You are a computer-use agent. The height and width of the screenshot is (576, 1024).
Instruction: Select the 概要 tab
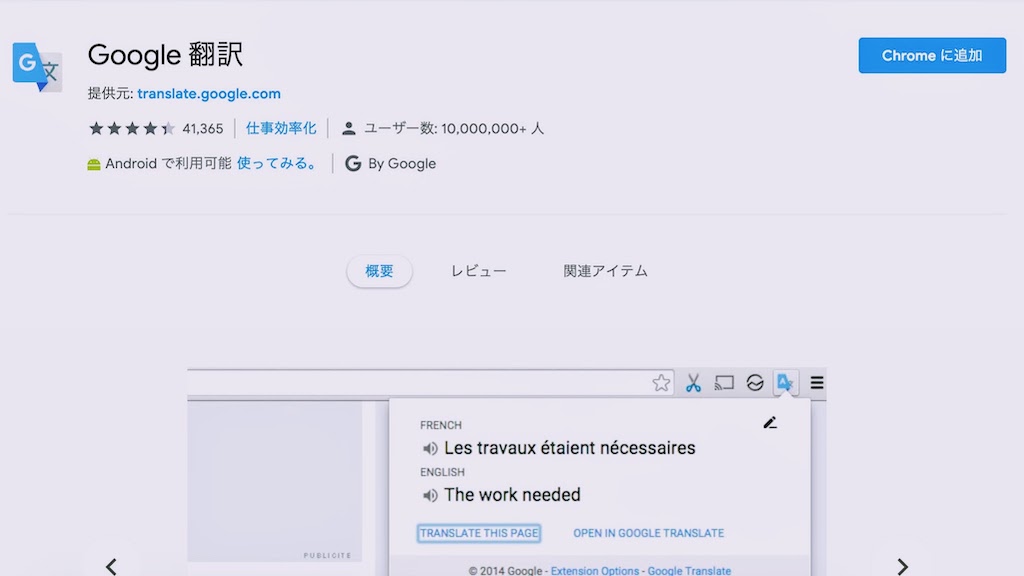pyautogui.click(x=379, y=271)
